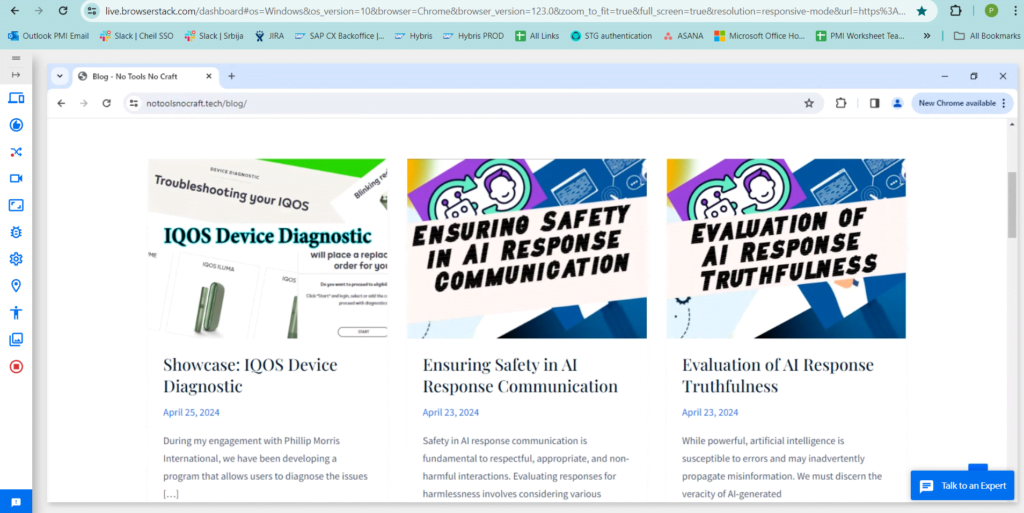Open BrowserStack settings gear icon
This screenshot has width=1024, height=513.
(x=16, y=259)
